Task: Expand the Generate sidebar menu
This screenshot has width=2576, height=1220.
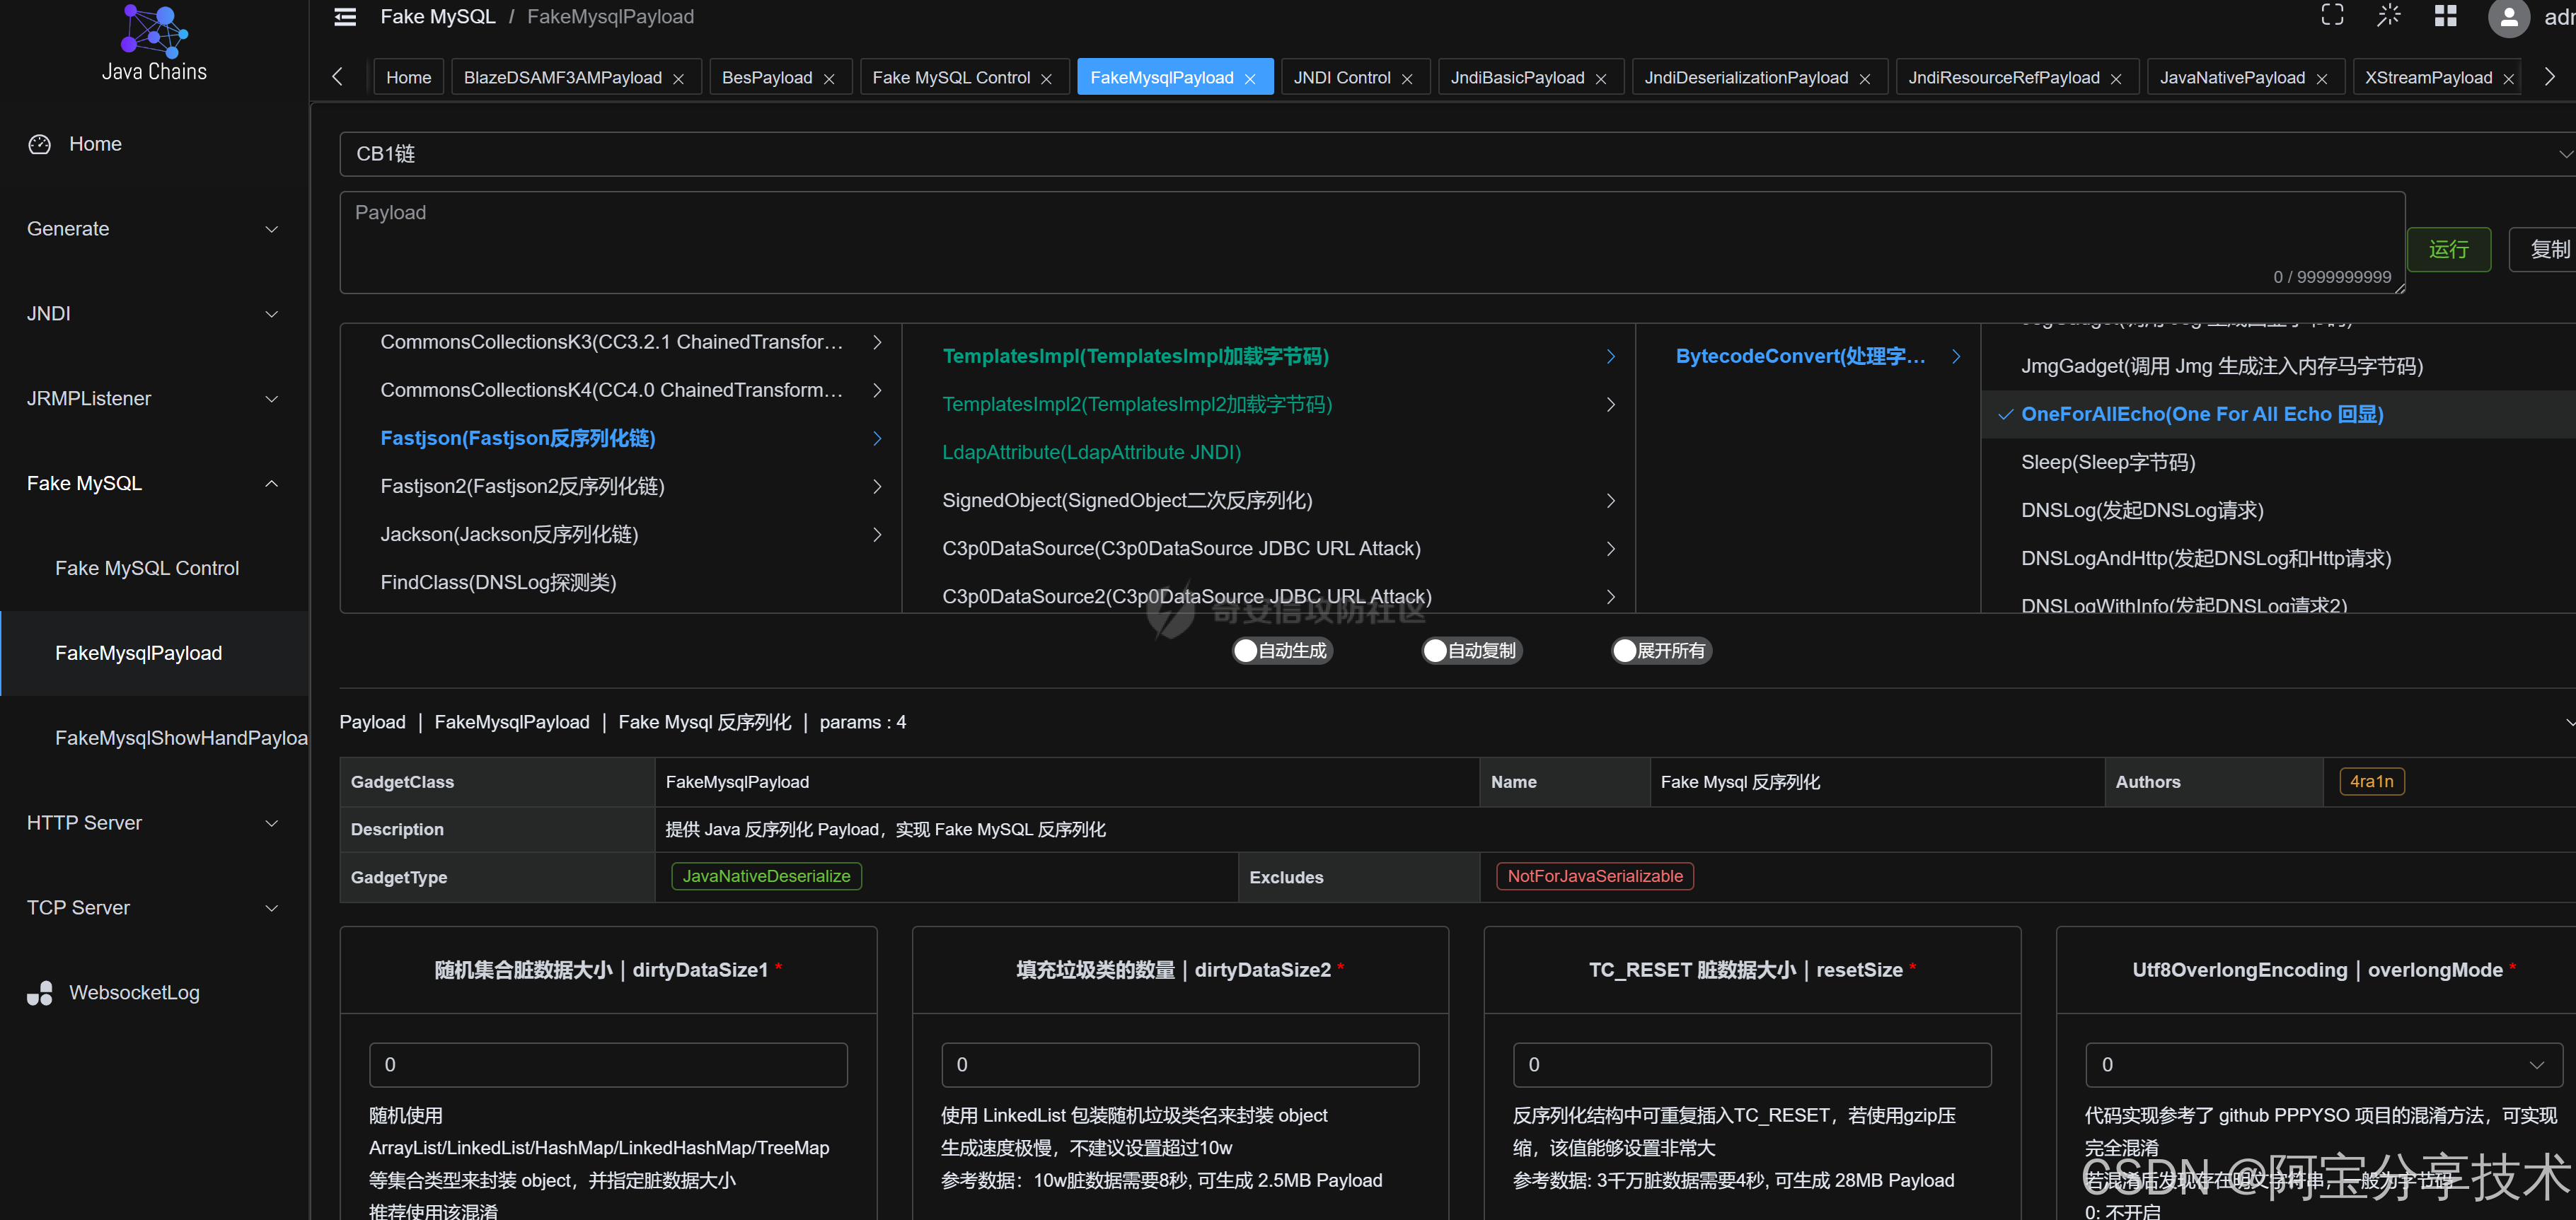Action: [154, 229]
